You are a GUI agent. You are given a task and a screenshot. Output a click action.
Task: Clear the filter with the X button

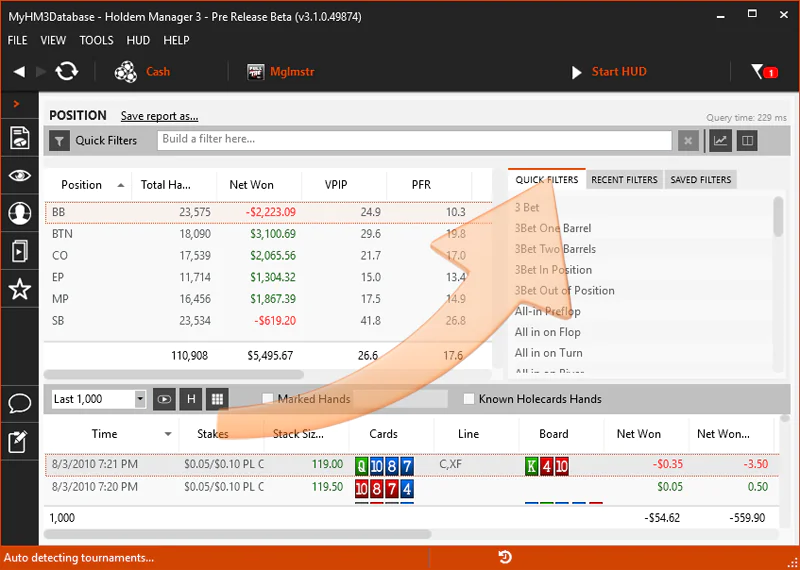pos(688,141)
